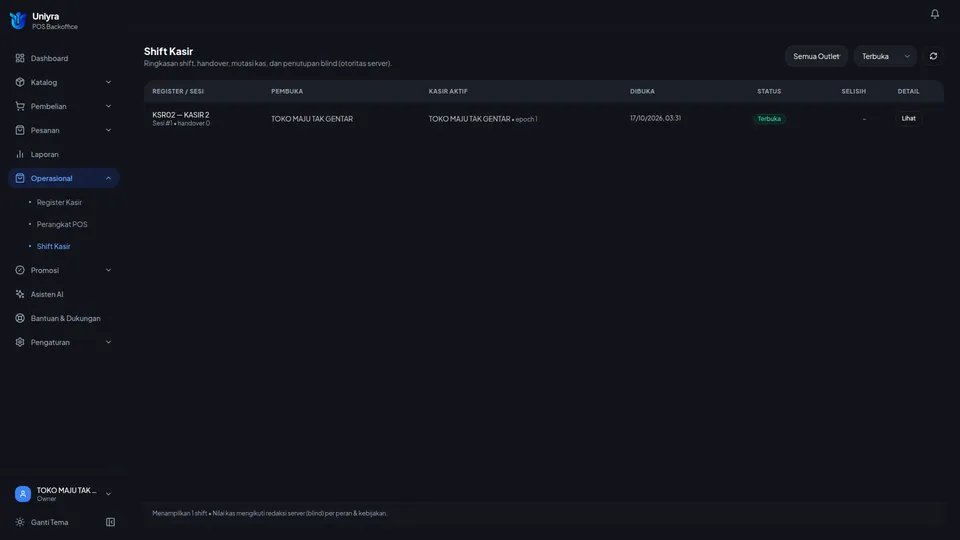This screenshot has height=540, width=960.
Task: Click REGISTER / SESI column header
Action: [178, 91]
